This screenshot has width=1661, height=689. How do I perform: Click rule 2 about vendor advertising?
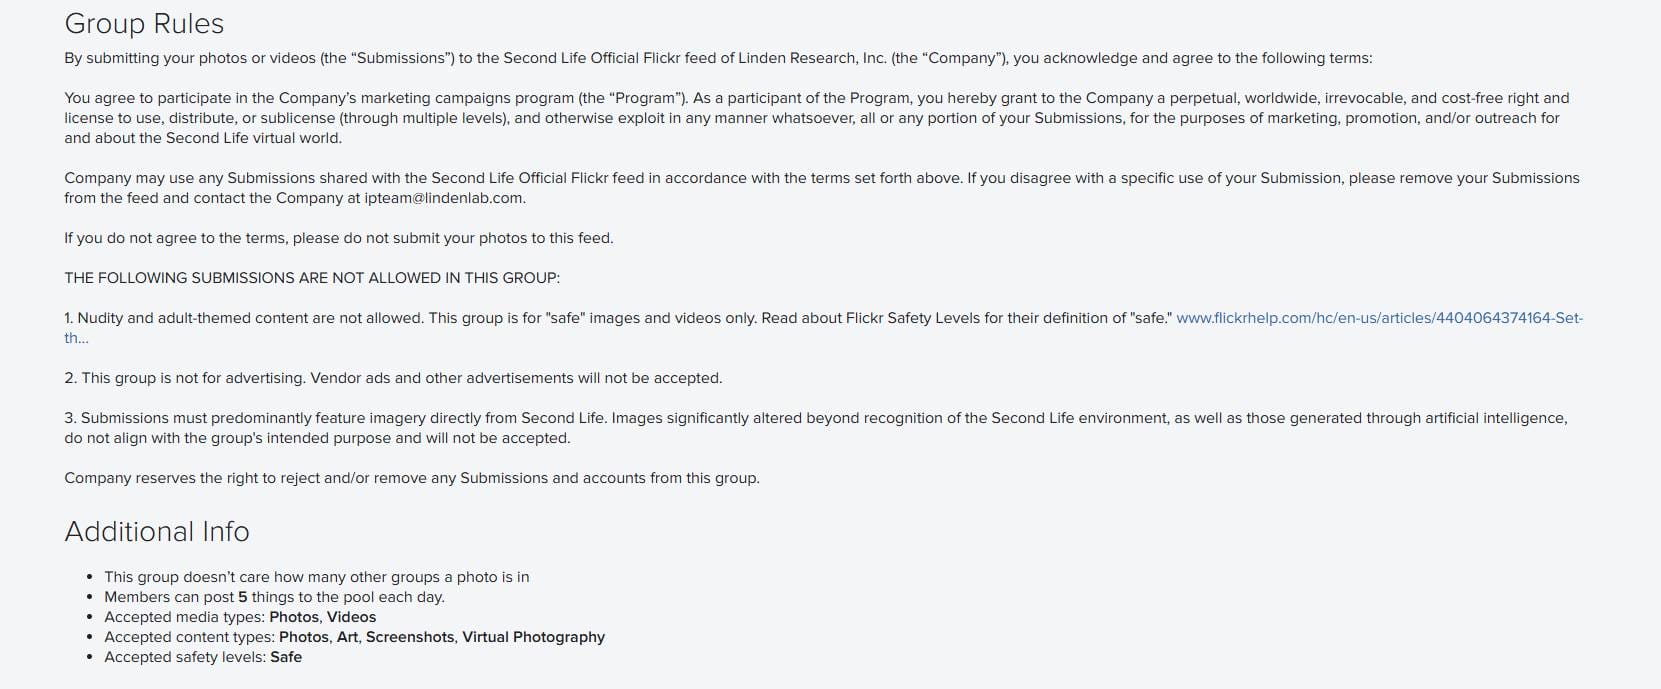tap(393, 378)
